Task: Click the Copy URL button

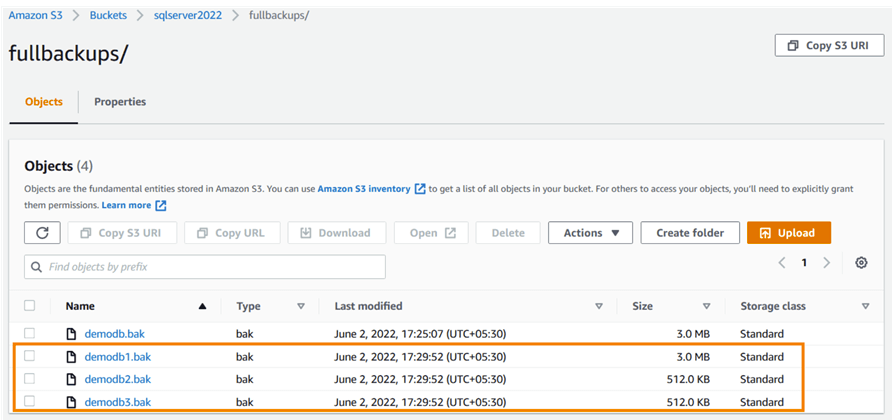Action: 232,233
